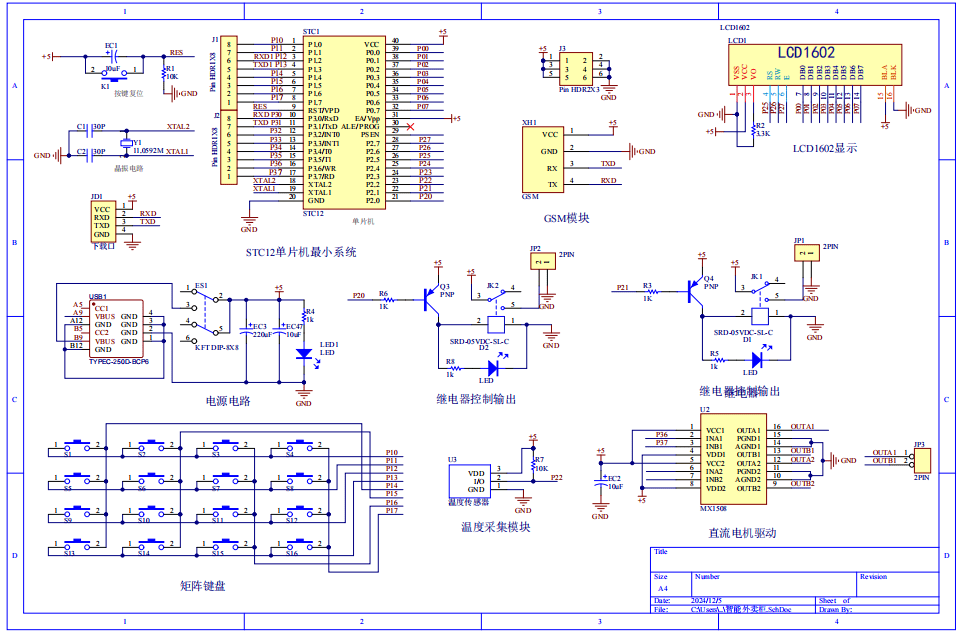962x639 pixels.
Task: Click the XH1 GSM module block
Action: (543, 159)
